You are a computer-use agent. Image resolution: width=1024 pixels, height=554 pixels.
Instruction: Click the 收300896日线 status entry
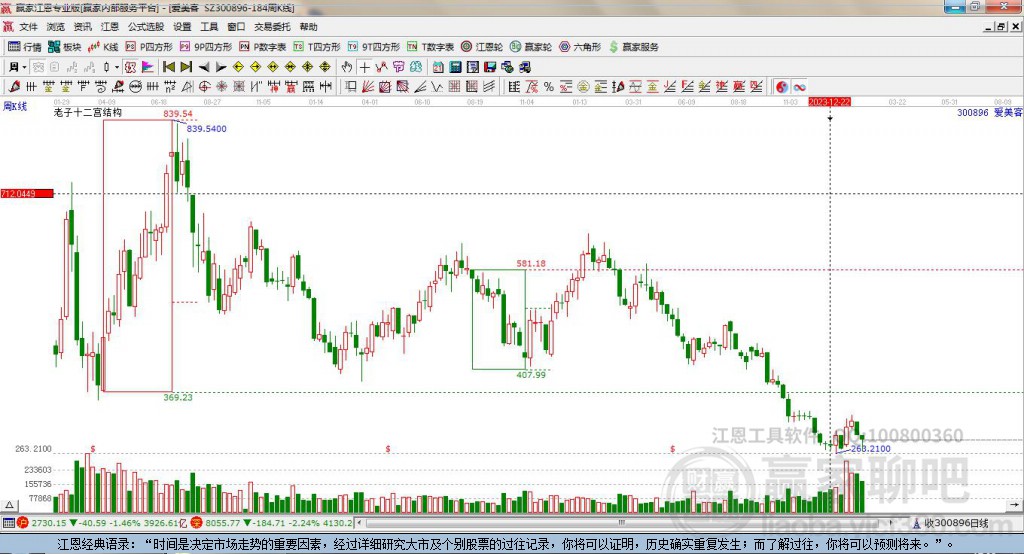click(x=951, y=523)
